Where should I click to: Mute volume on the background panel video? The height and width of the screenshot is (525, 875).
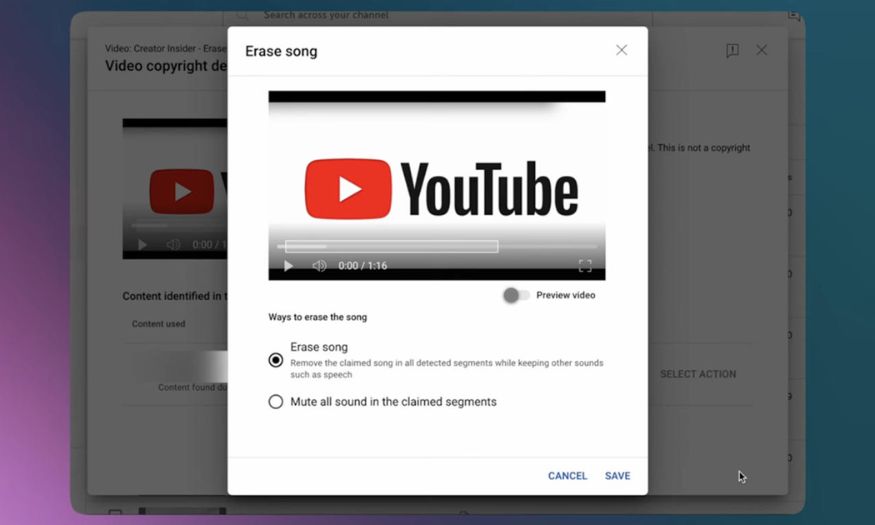click(173, 244)
